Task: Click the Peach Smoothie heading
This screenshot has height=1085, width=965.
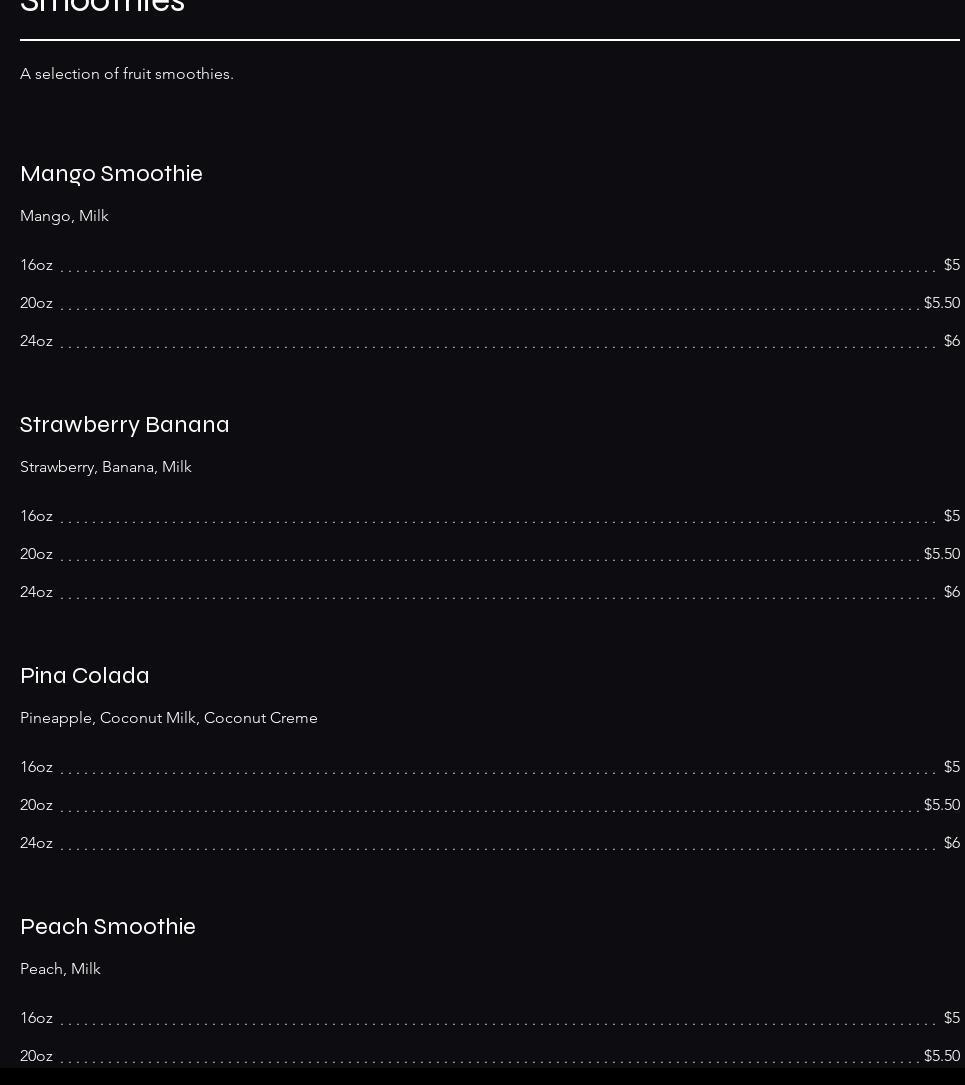Action: 108,927
